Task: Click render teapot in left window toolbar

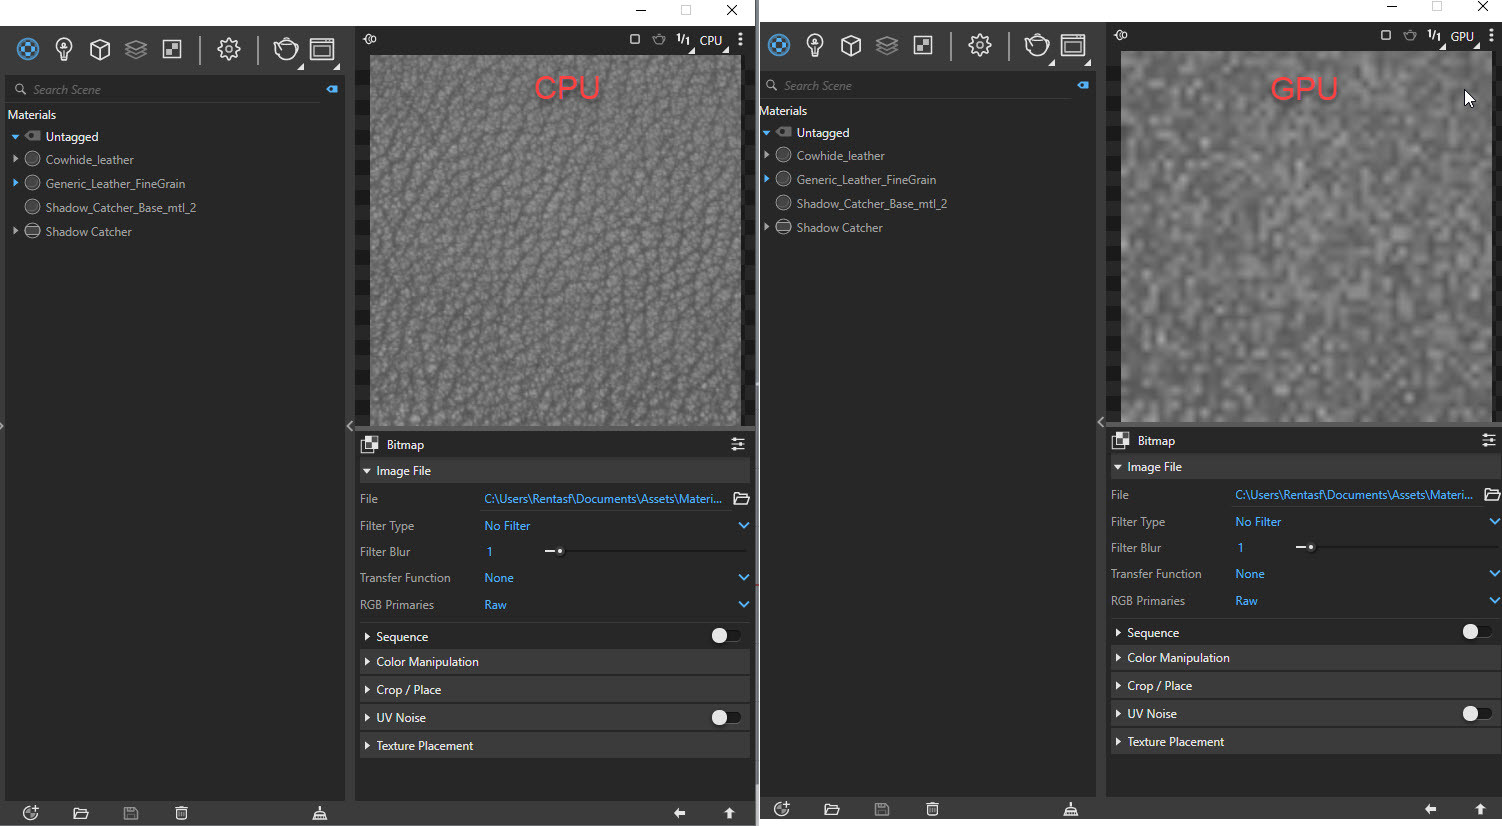Action: pos(286,49)
